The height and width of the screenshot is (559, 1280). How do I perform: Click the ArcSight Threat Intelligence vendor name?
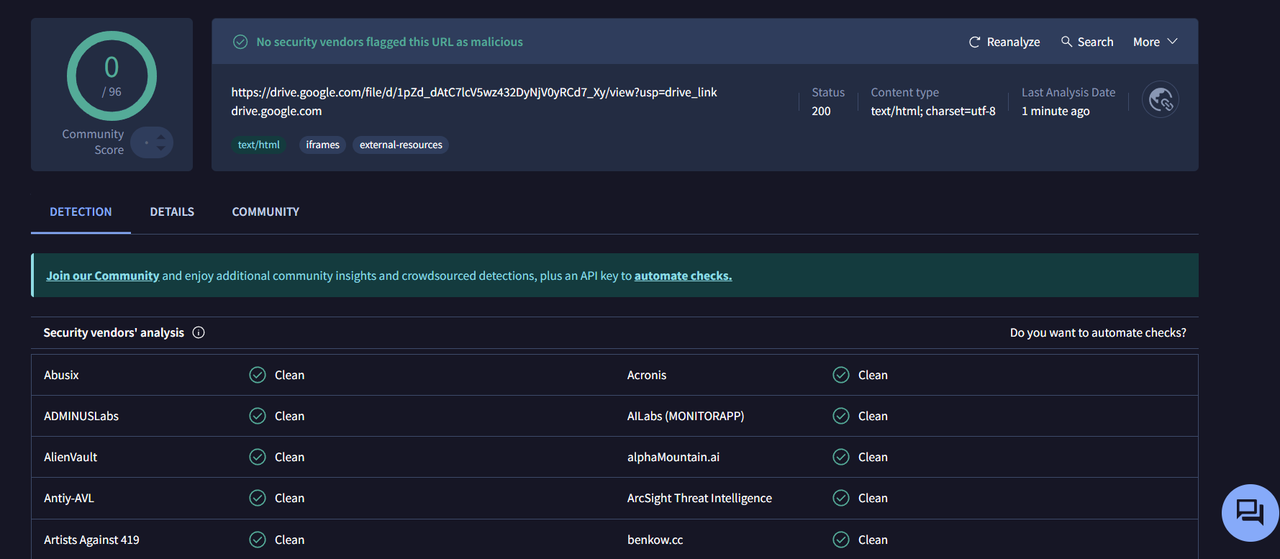pyautogui.click(x=700, y=498)
